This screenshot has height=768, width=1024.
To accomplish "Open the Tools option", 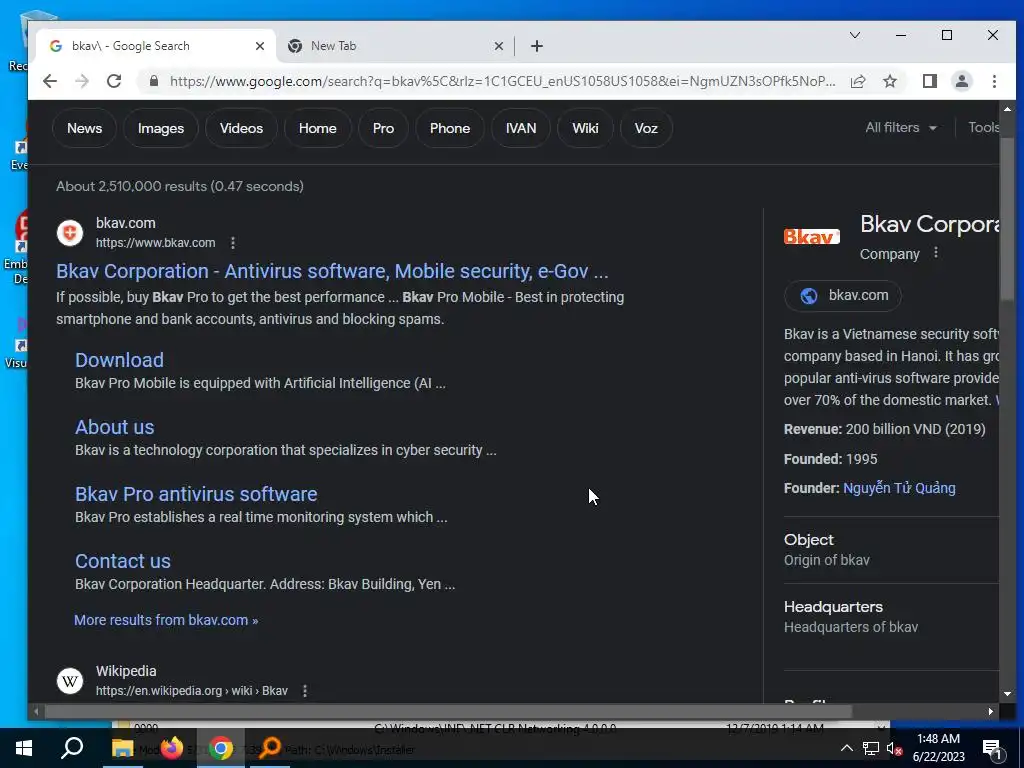I will click(x=983, y=127).
